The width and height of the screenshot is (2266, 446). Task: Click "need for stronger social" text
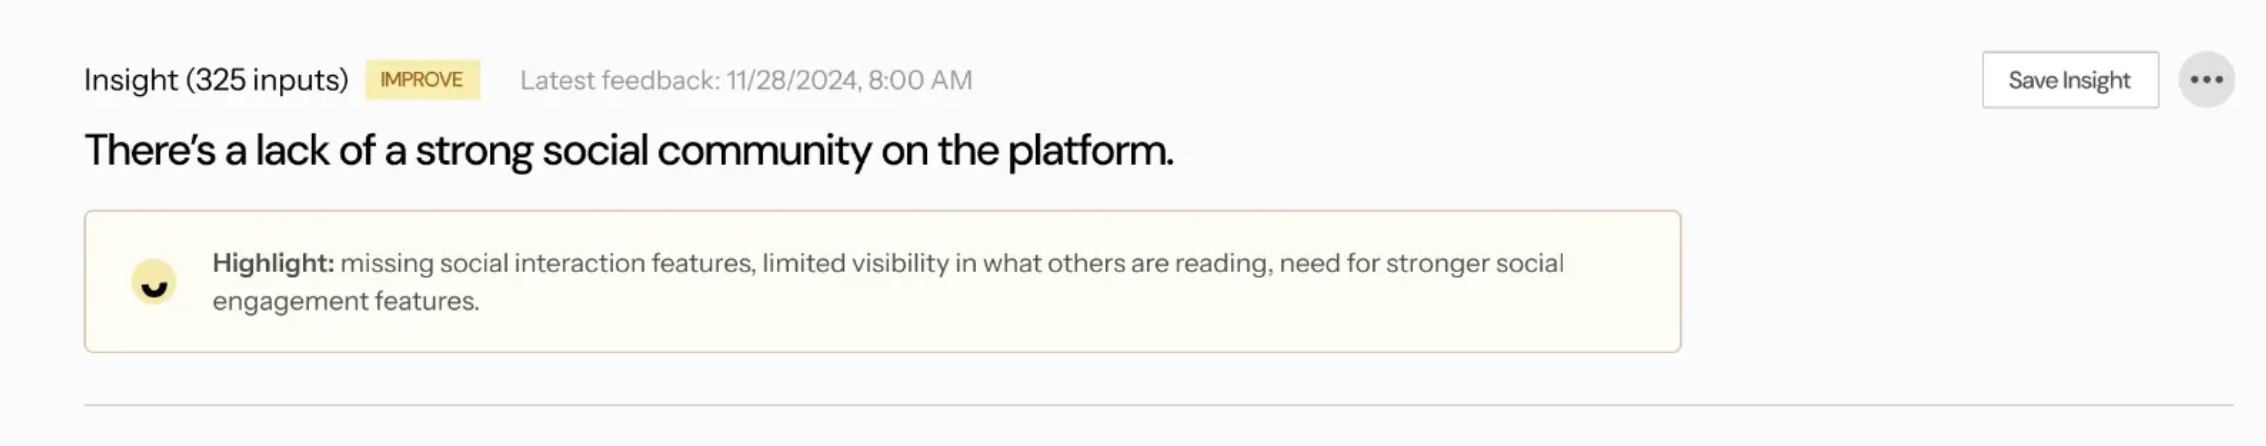(x=1421, y=263)
